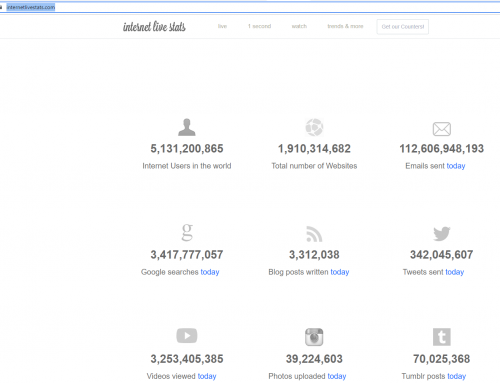Select the 3,253,405,385 videos counter

point(187,359)
